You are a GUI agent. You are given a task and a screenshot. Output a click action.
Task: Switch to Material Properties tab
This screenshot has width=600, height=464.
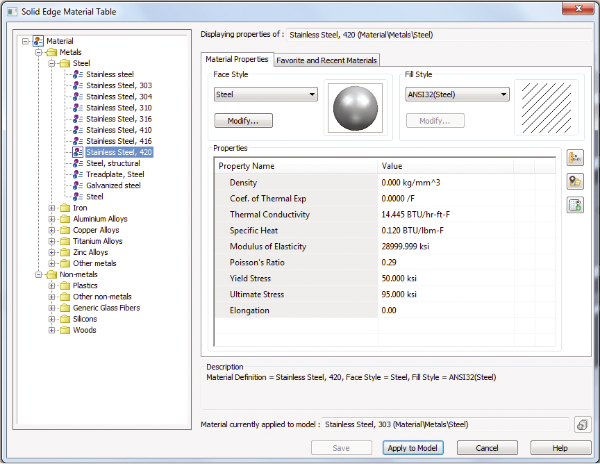pyautogui.click(x=237, y=59)
